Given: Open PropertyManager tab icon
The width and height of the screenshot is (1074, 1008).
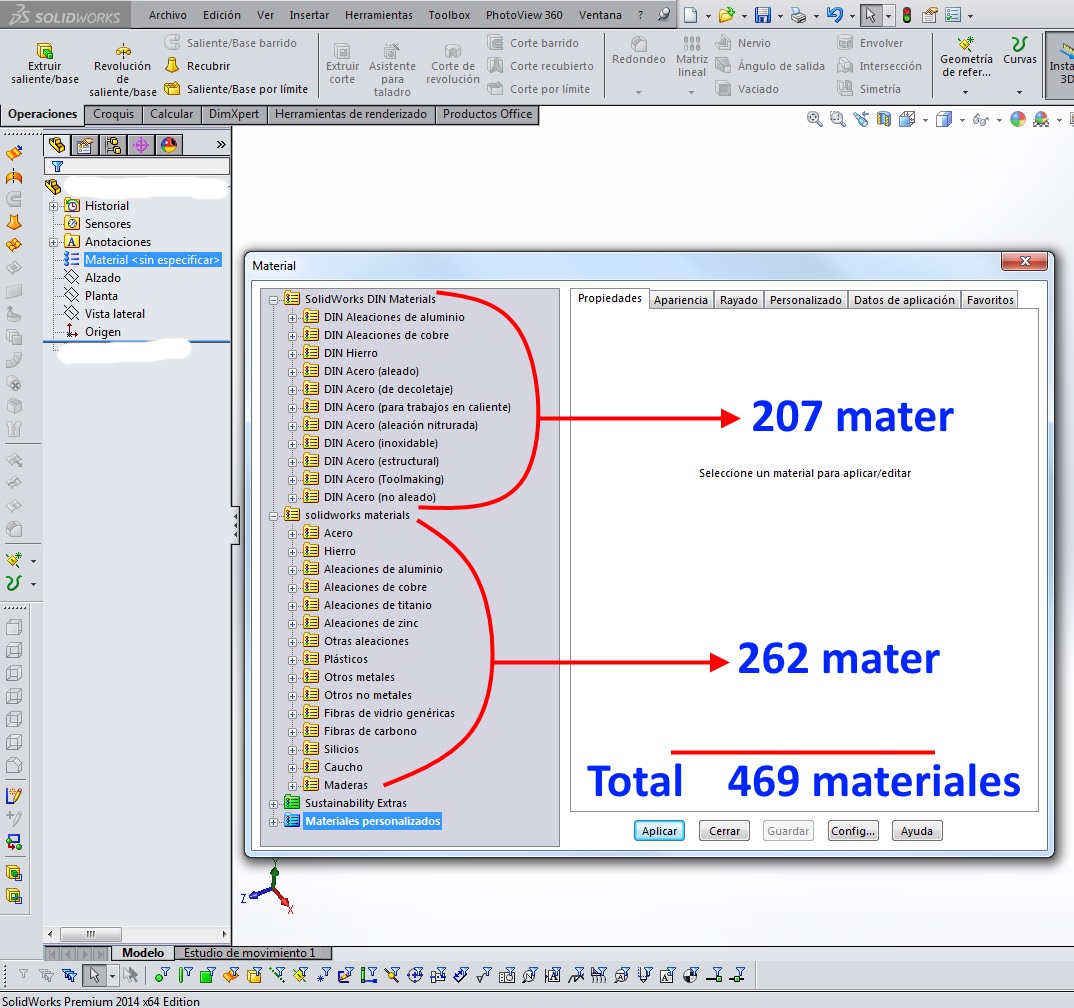Looking at the screenshot, I should tap(85, 144).
